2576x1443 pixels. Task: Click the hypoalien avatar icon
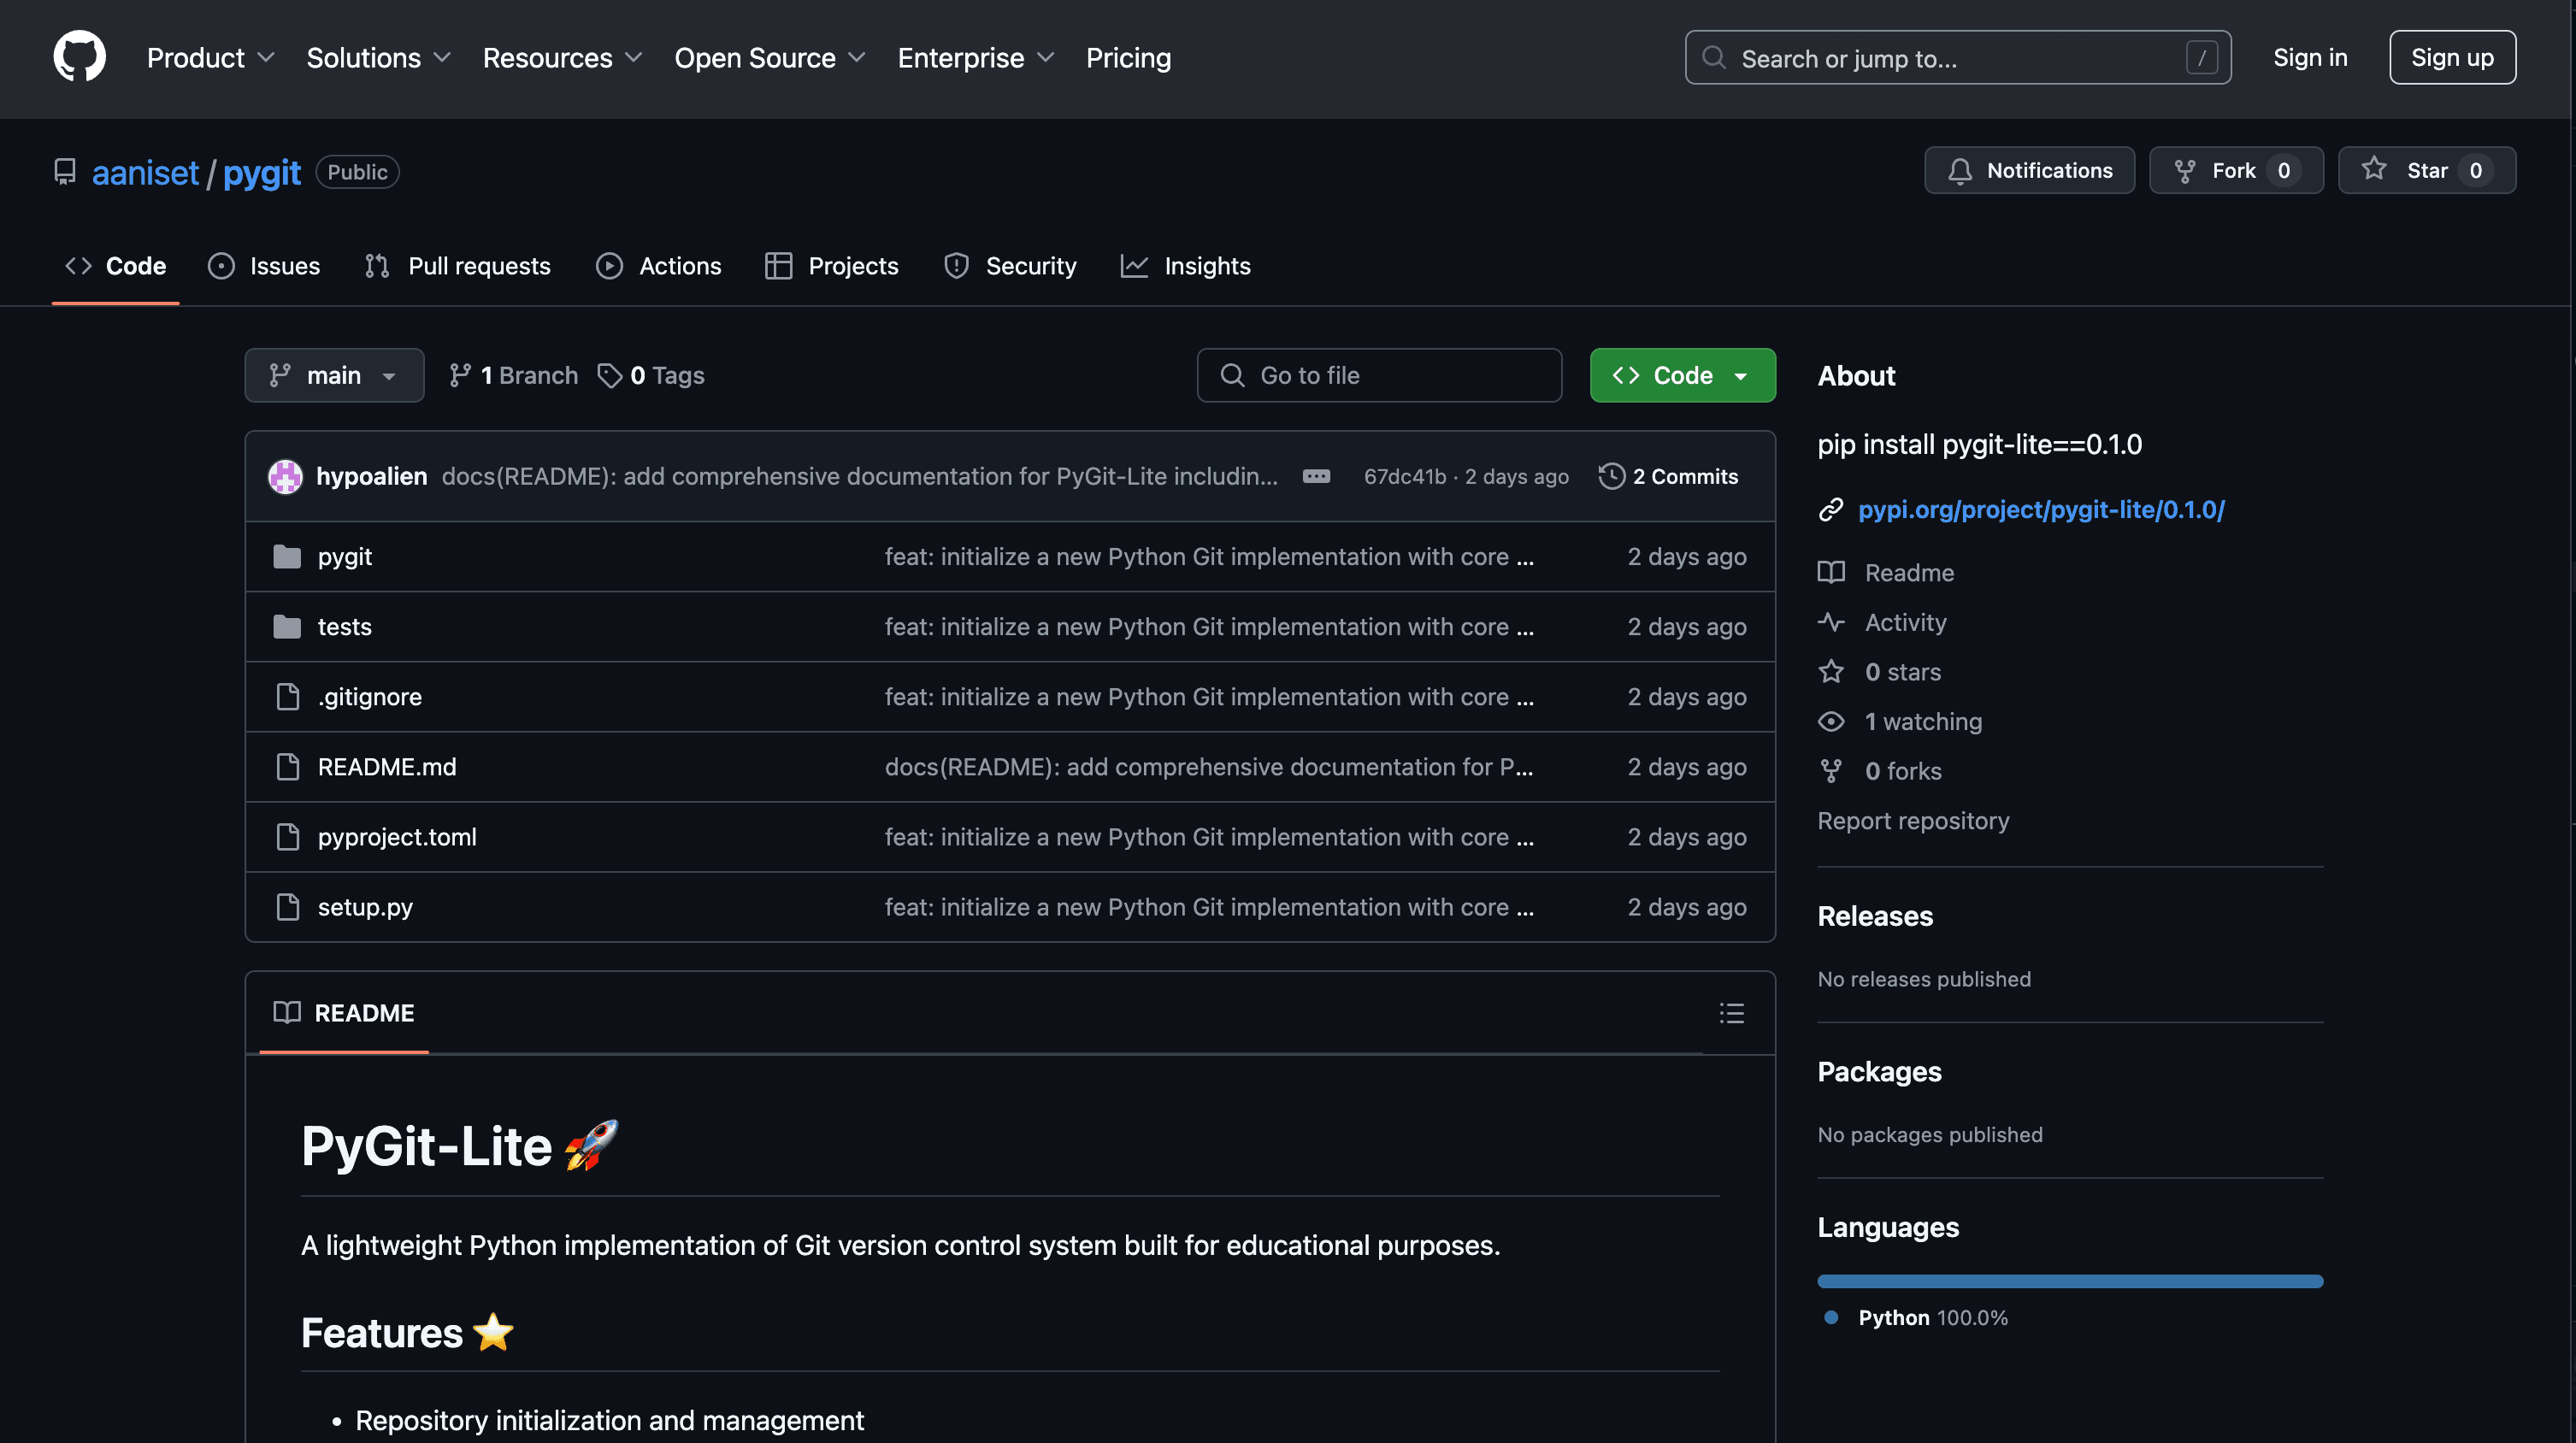point(285,476)
